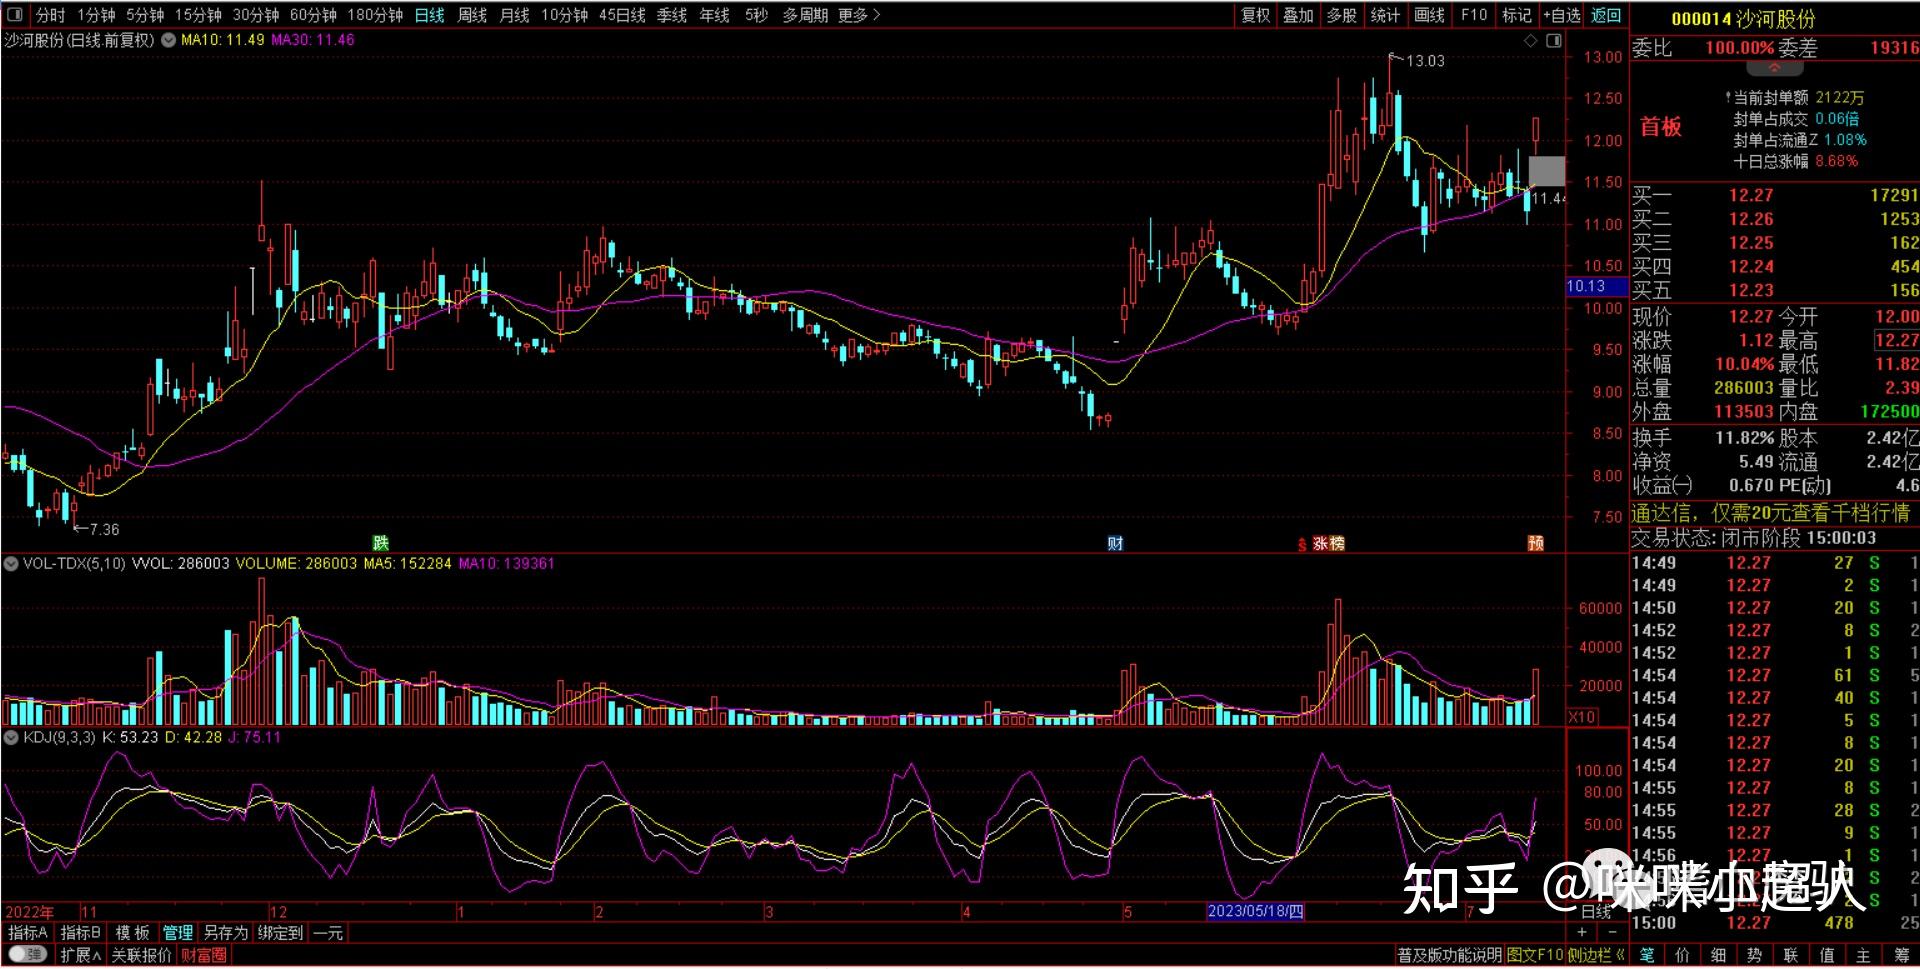Open the 多周期 view
Screen dimensions: 1920x969
(805, 15)
